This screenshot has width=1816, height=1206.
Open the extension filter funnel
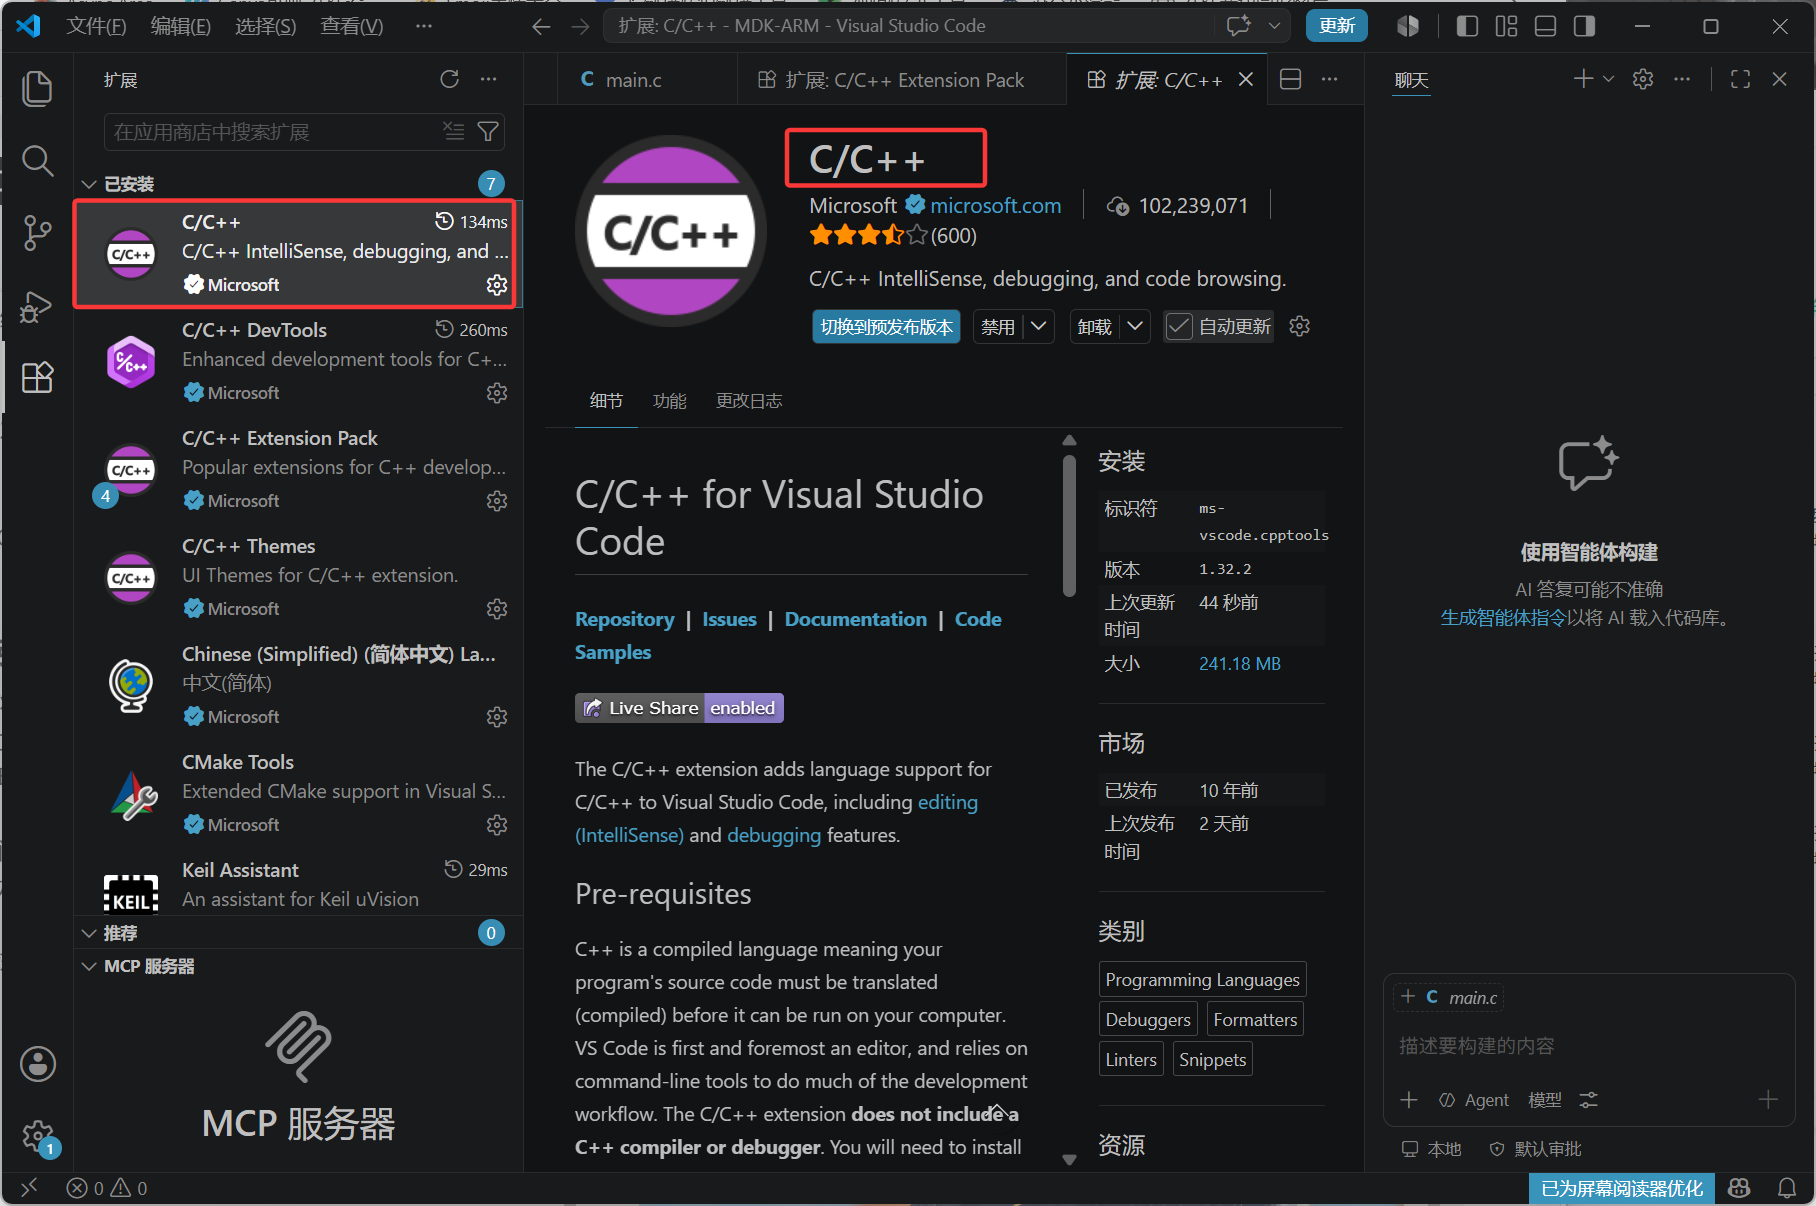[x=488, y=131]
